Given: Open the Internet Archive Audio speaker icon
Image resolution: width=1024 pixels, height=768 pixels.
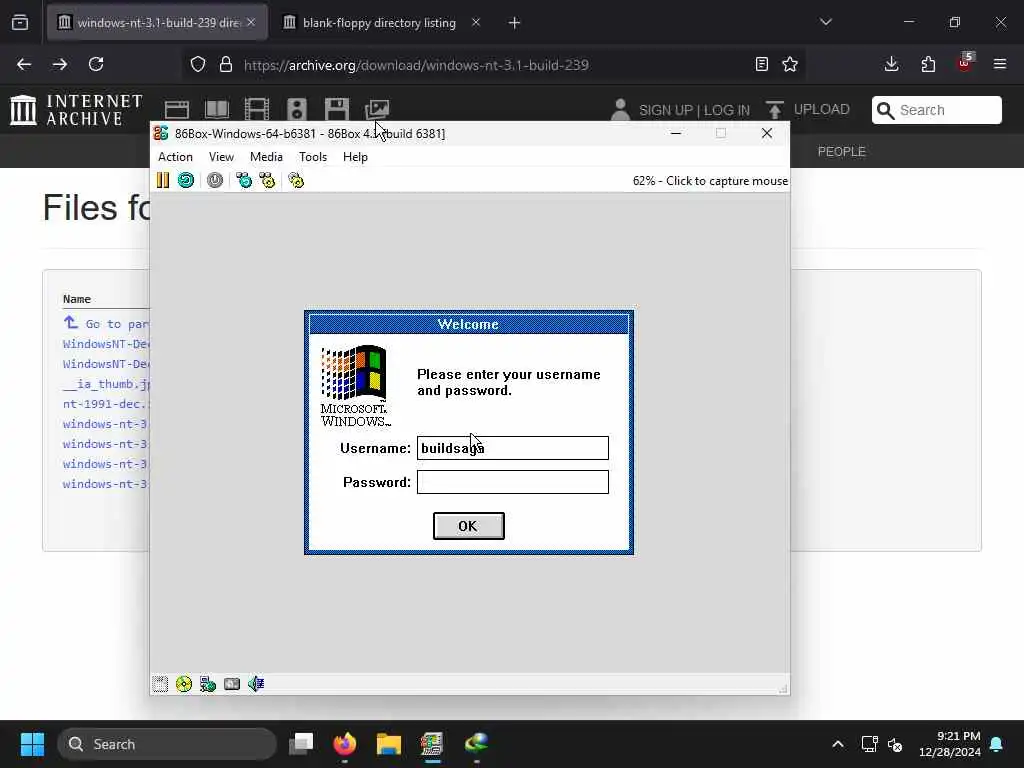Looking at the screenshot, I should pos(296,109).
